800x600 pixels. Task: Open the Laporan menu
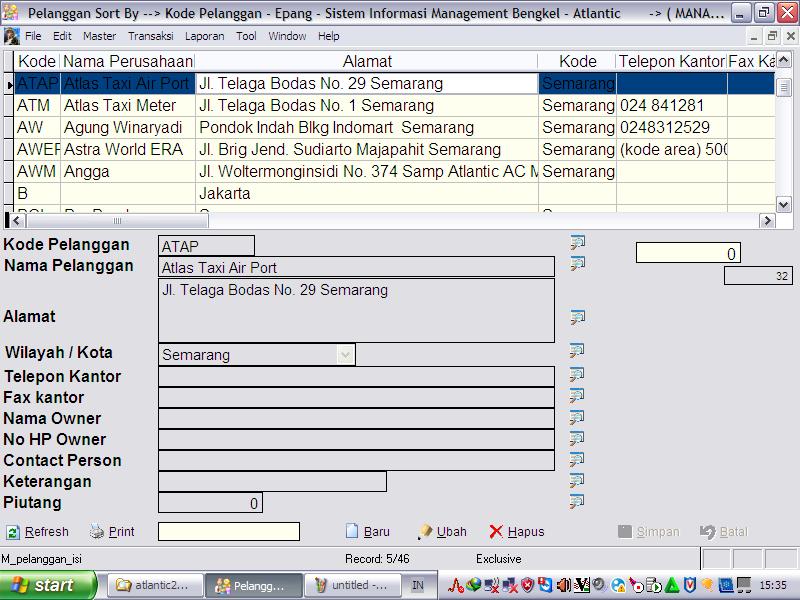click(206, 36)
